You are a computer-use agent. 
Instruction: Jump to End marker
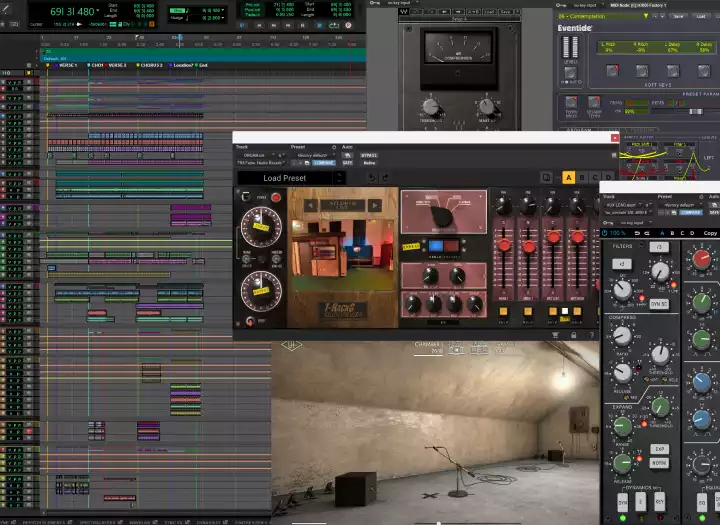(x=203, y=65)
